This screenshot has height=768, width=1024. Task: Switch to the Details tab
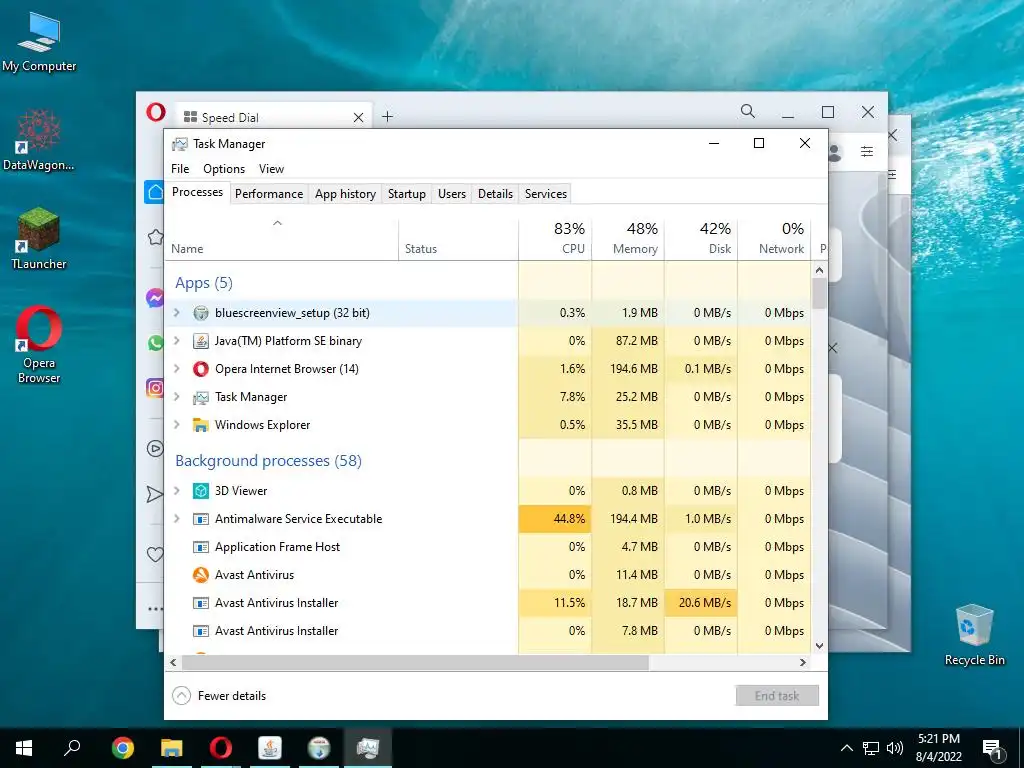[495, 194]
